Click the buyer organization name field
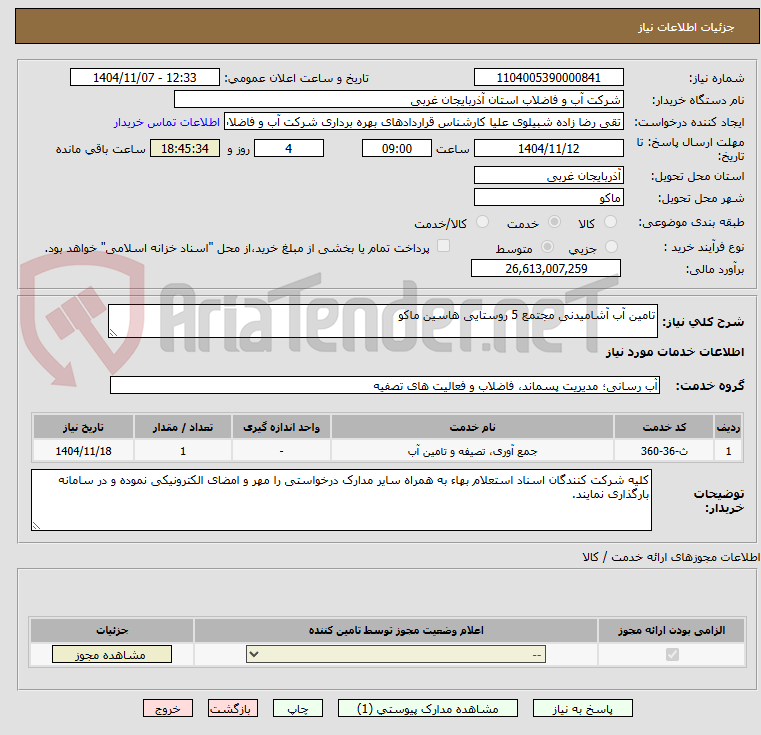 398,100
